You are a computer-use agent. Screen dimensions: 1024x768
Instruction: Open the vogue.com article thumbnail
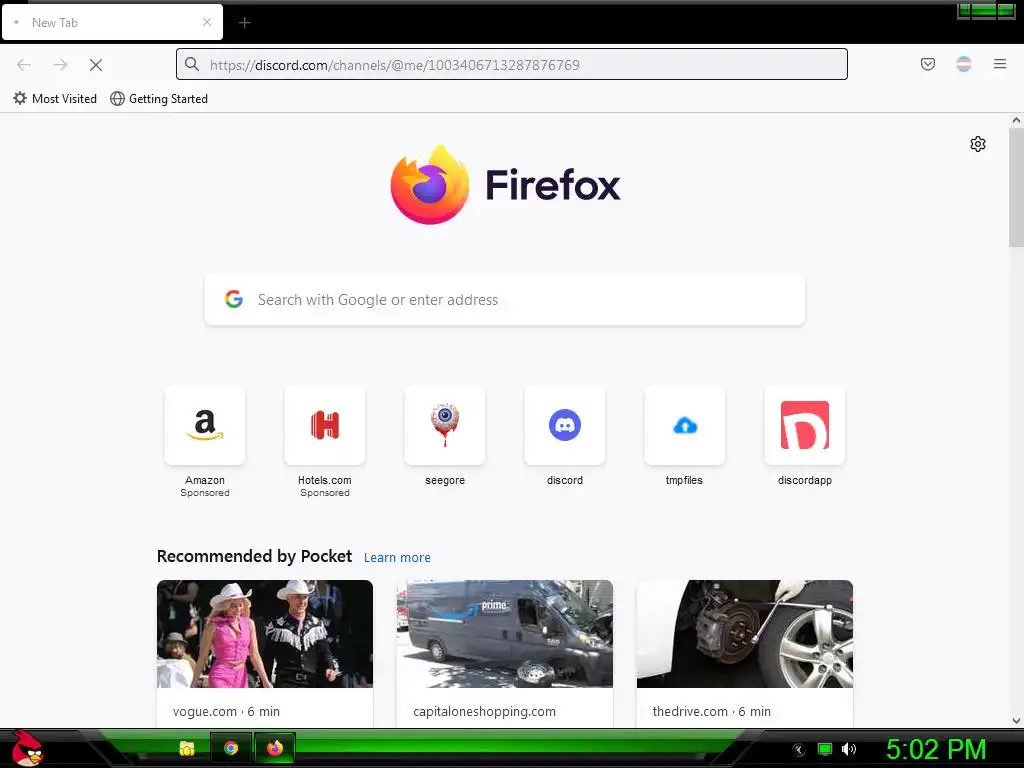265,633
